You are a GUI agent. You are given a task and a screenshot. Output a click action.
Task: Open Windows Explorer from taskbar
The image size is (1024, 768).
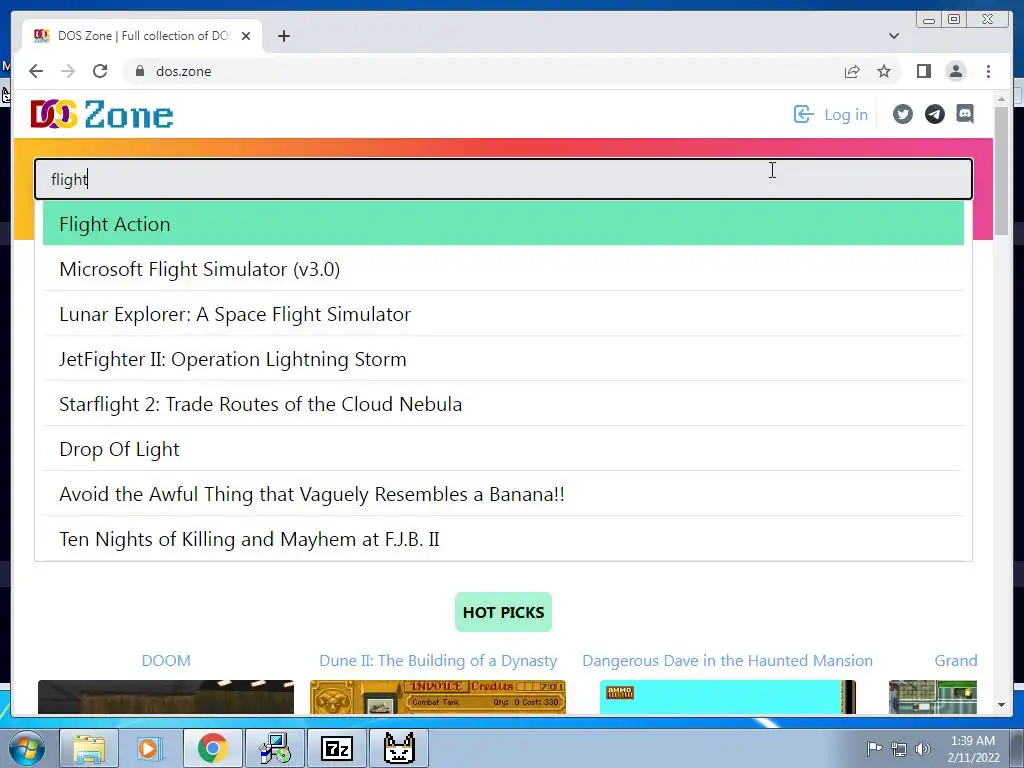tap(89, 748)
